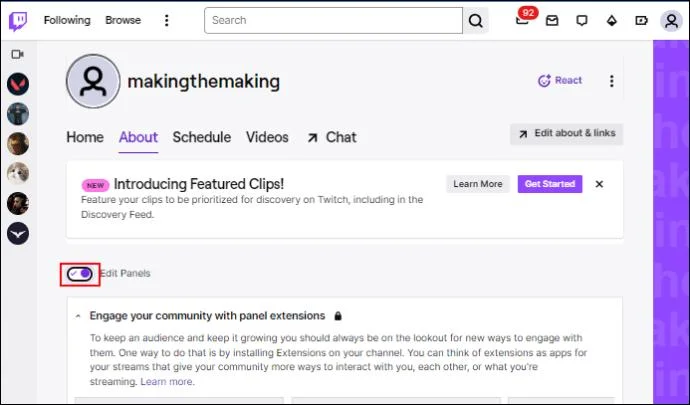The width and height of the screenshot is (690, 405).
Task: Open the Chat pop-out tab
Action: tap(332, 137)
